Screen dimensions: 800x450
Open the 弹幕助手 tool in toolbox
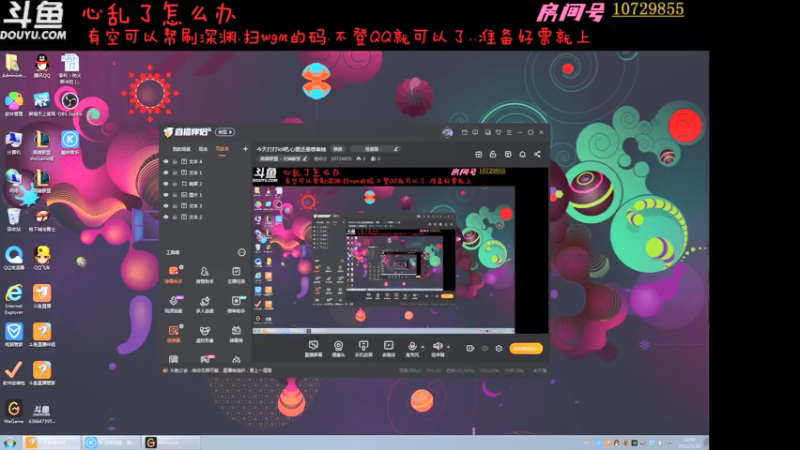(x=173, y=274)
